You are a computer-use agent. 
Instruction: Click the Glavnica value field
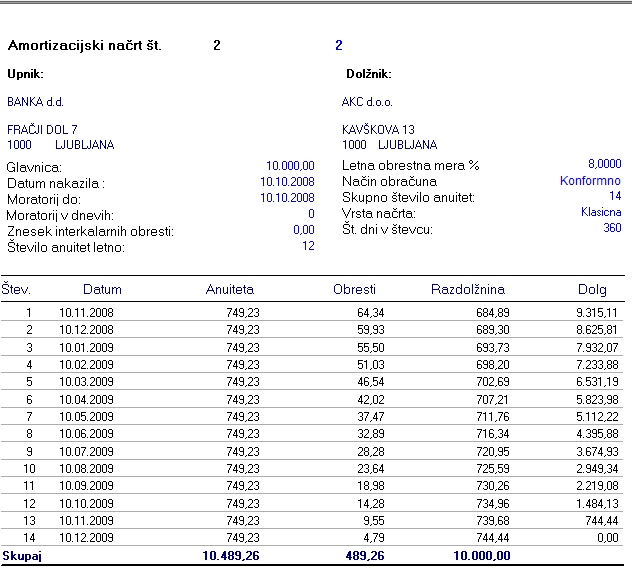[290, 166]
